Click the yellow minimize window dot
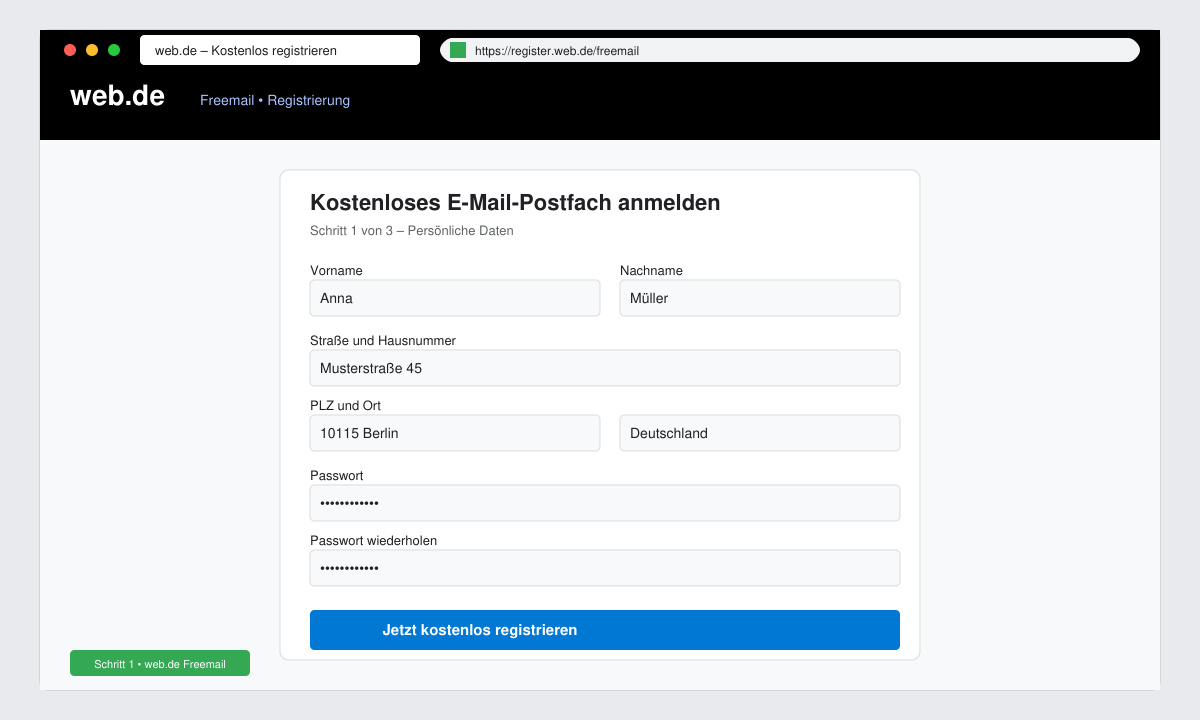 tap(92, 50)
